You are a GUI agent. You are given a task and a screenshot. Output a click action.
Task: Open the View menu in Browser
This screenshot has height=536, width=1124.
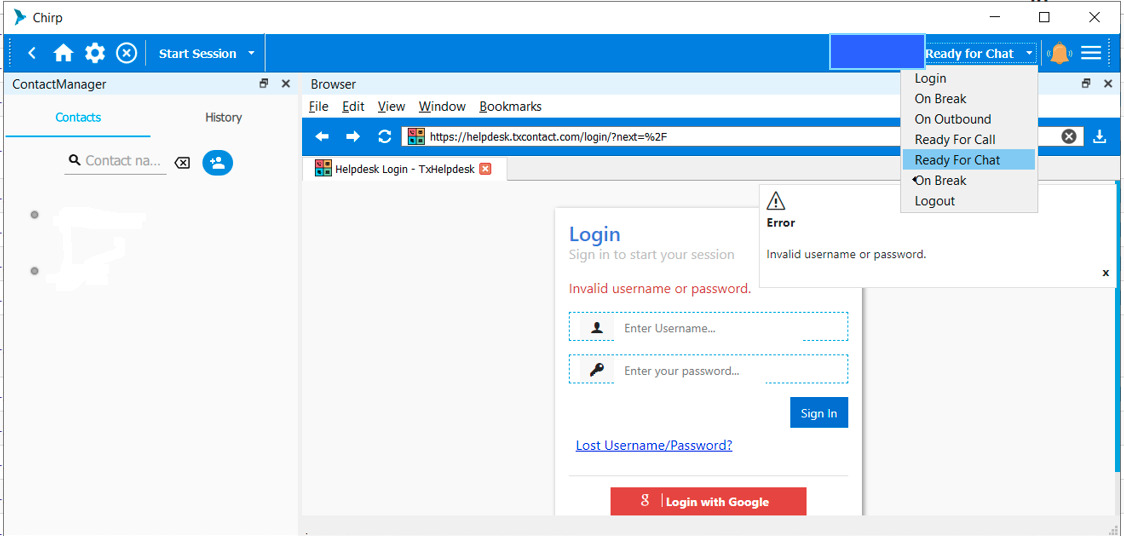[391, 107]
